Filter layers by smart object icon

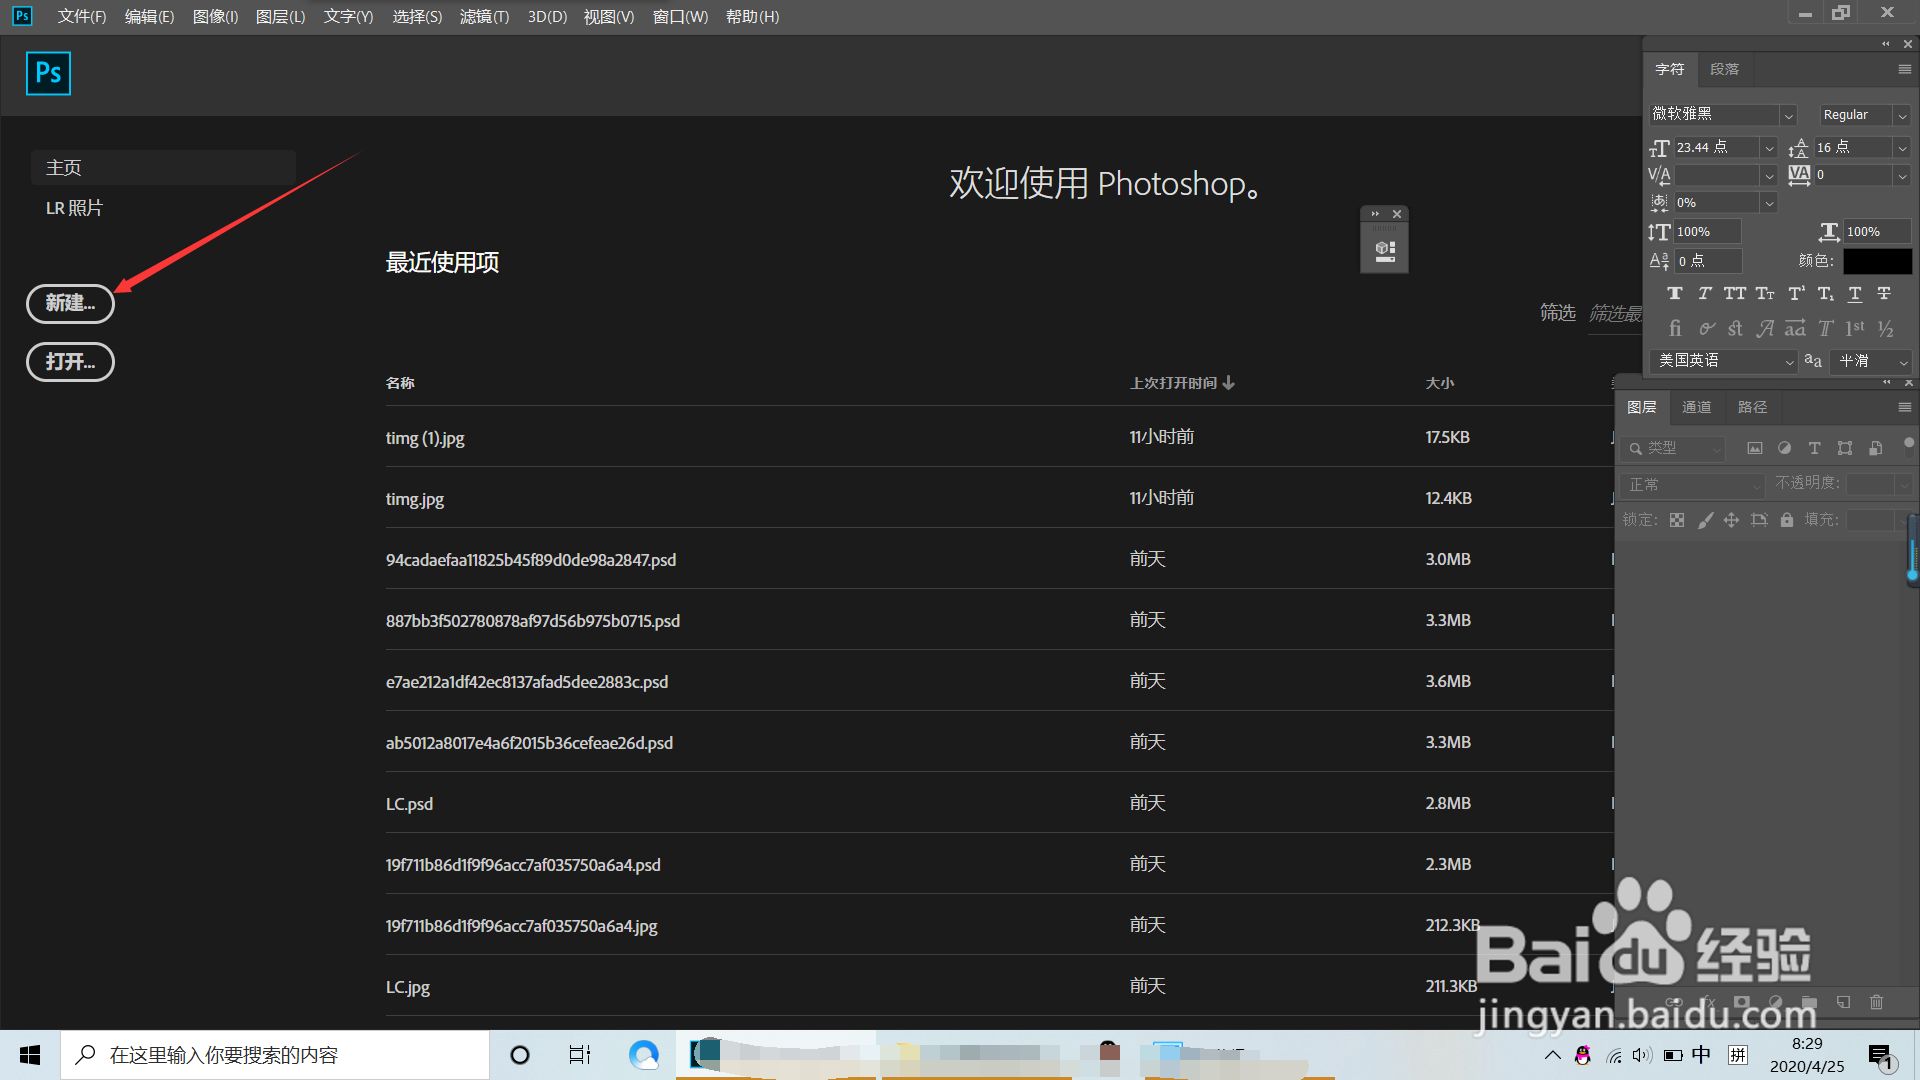click(x=1876, y=448)
